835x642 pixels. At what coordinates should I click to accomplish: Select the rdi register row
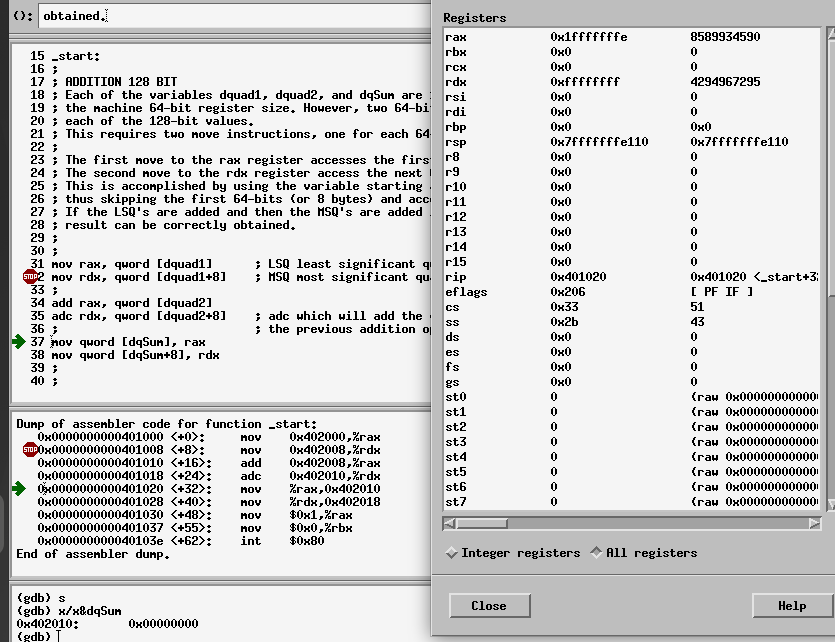pos(632,111)
